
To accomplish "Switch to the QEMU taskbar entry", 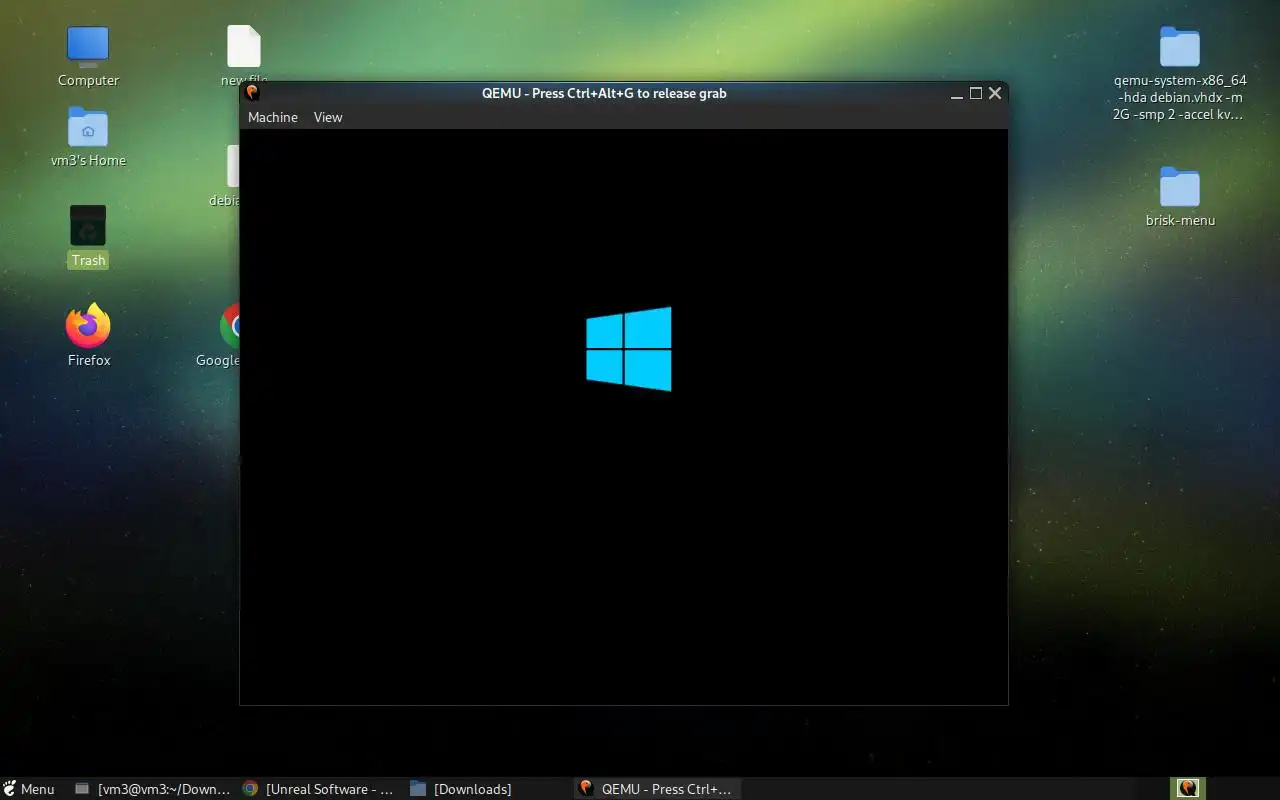I will [656, 789].
